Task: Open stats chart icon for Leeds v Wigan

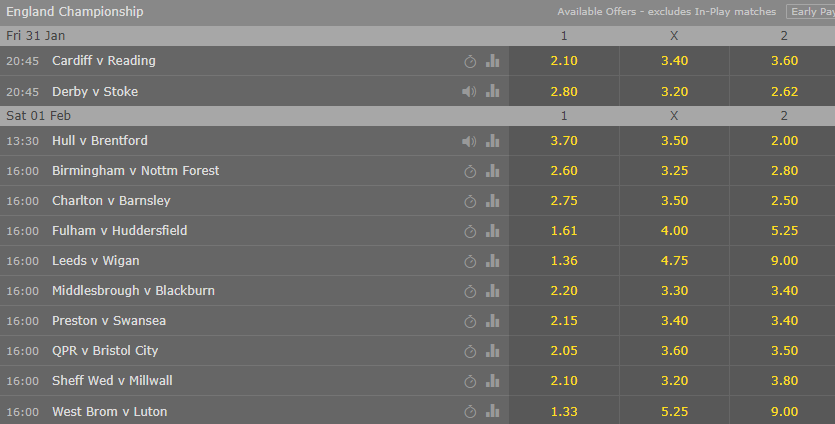Action: (x=493, y=260)
